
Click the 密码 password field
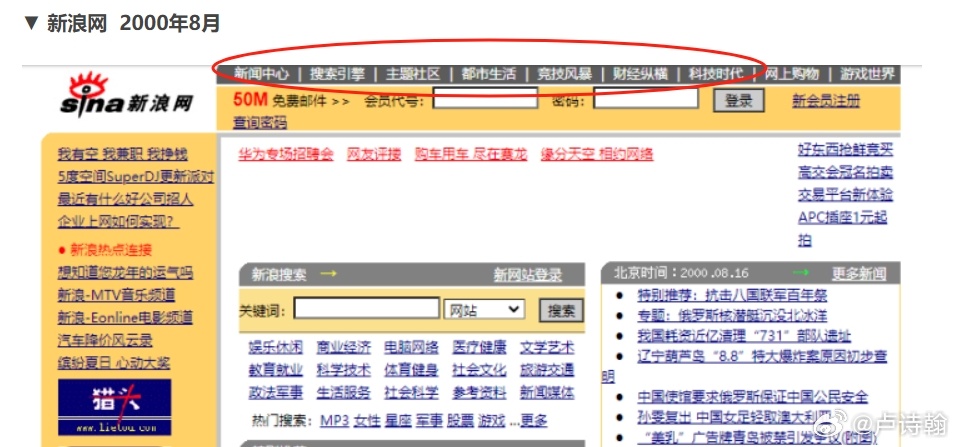(x=646, y=98)
